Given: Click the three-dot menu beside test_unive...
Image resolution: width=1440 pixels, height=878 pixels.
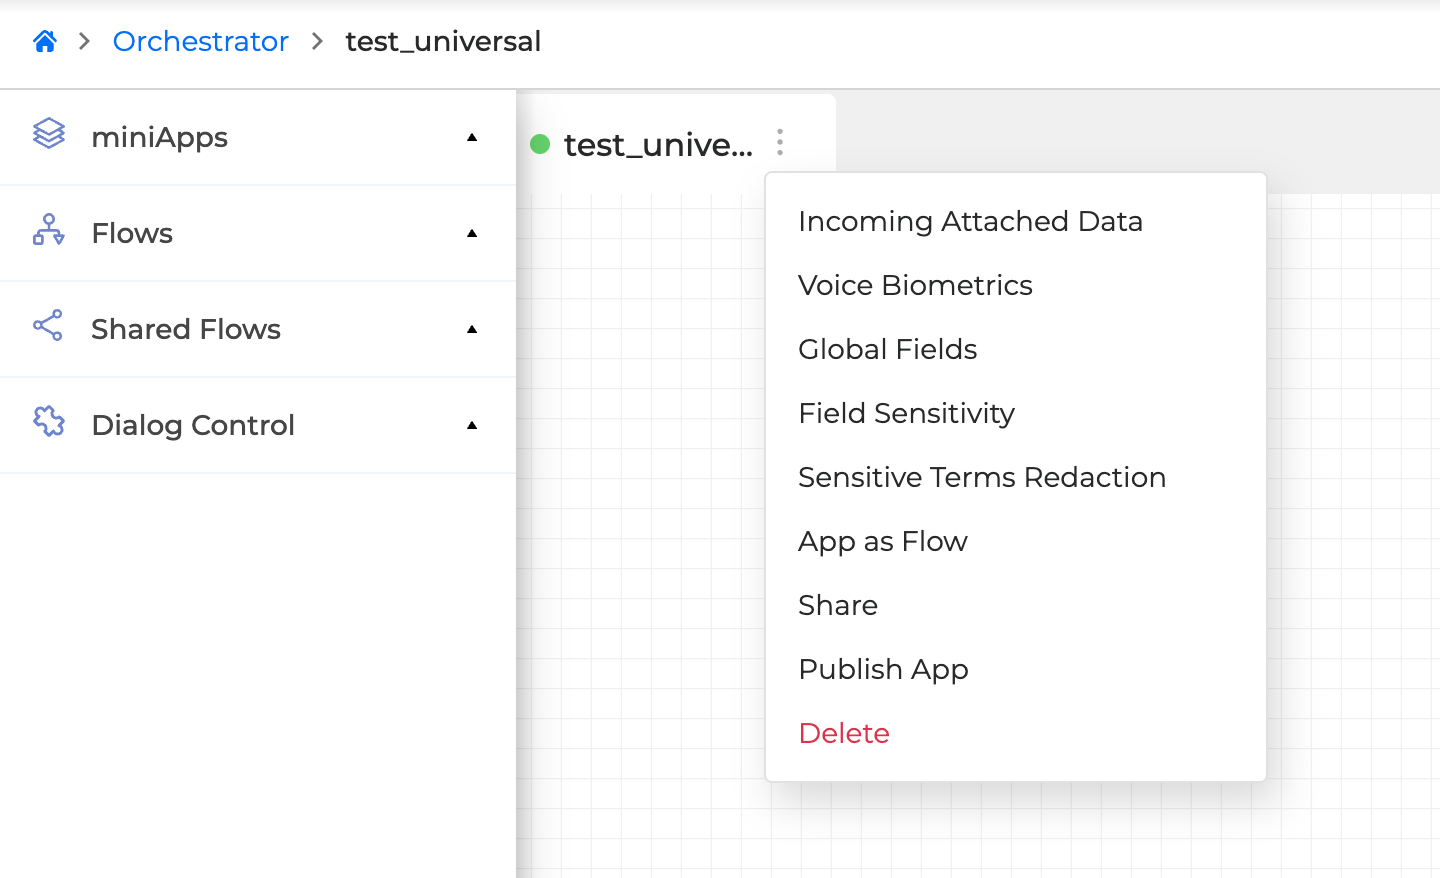Looking at the screenshot, I should click(x=780, y=143).
